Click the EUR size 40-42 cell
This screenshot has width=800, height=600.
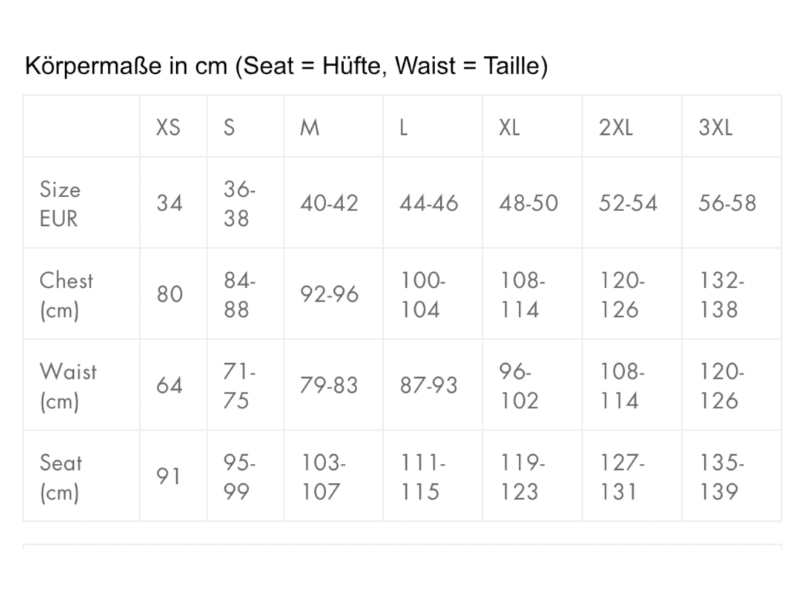tap(329, 204)
